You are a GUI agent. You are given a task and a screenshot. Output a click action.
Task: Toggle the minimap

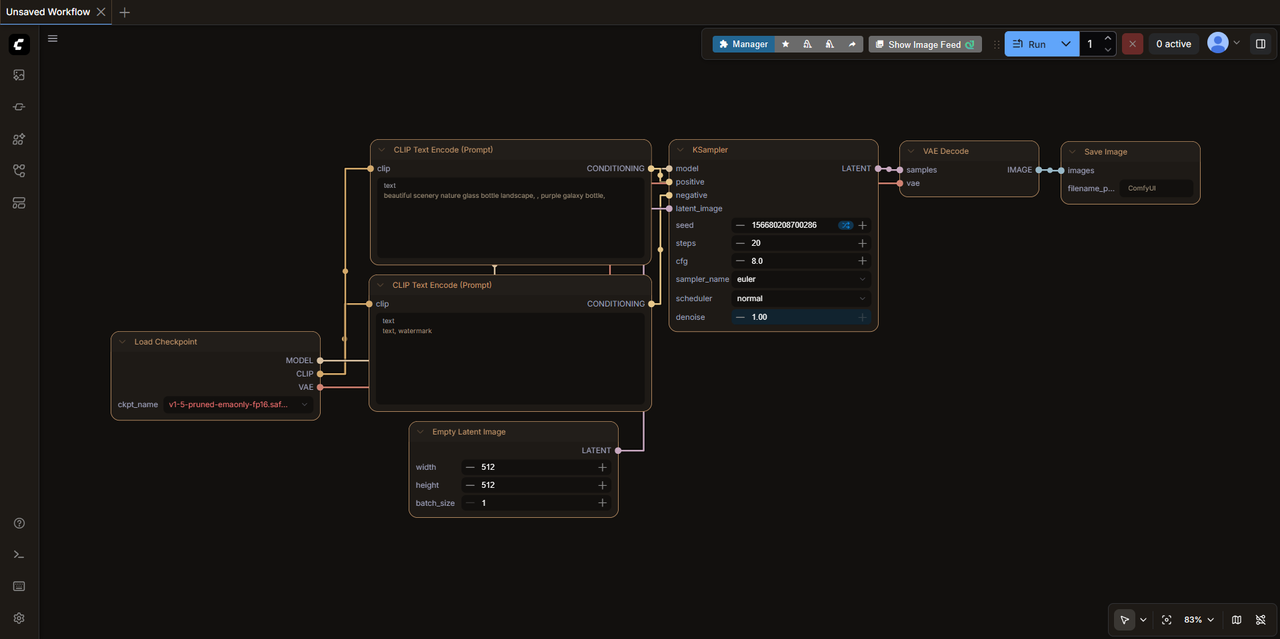(1237, 620)
